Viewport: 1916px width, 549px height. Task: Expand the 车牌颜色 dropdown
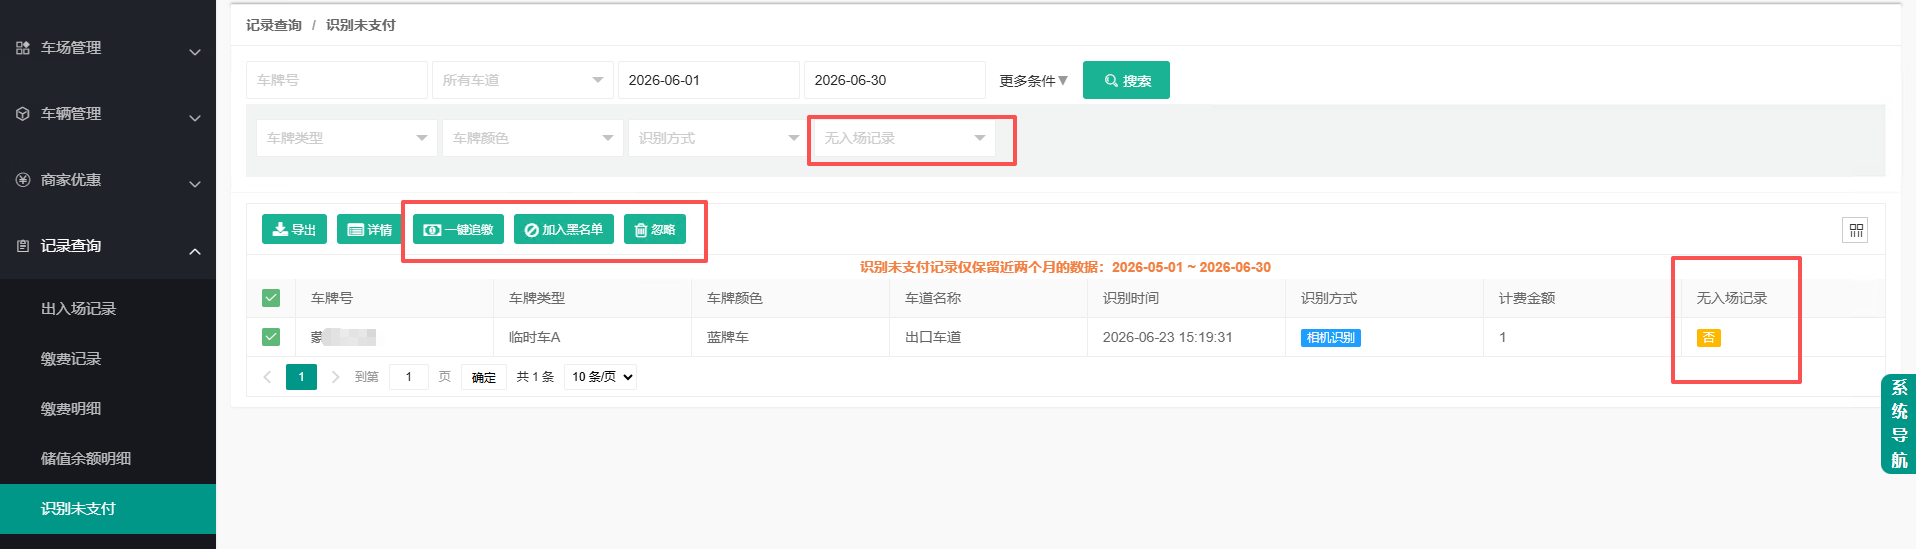pyautogui.click(x=533, y=138)
